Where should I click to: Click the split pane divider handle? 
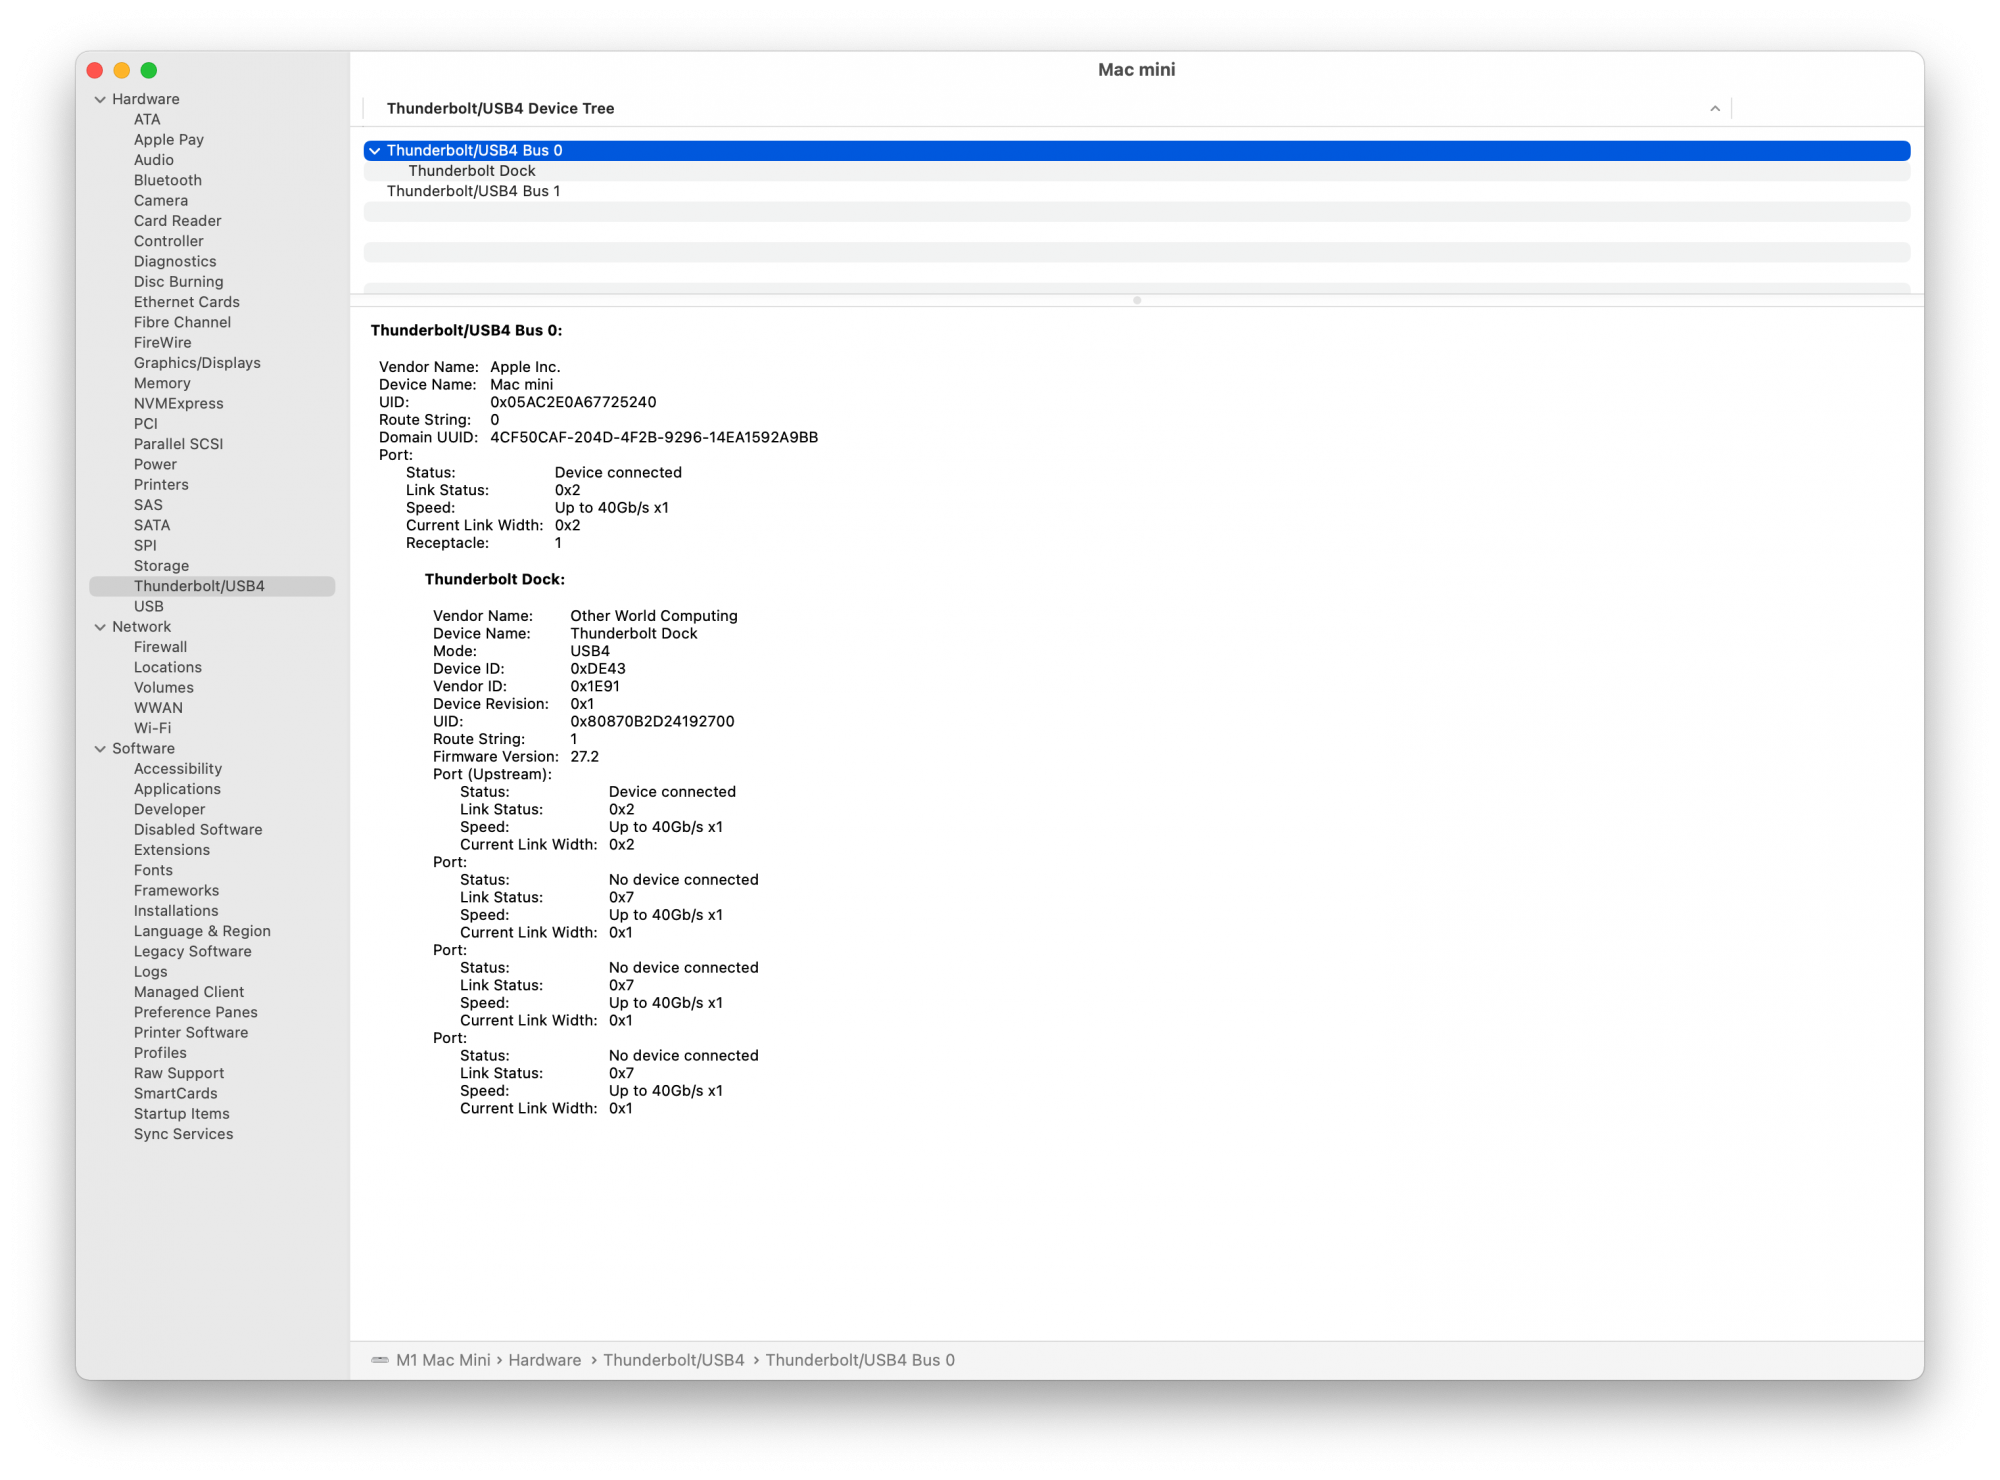1136,300
